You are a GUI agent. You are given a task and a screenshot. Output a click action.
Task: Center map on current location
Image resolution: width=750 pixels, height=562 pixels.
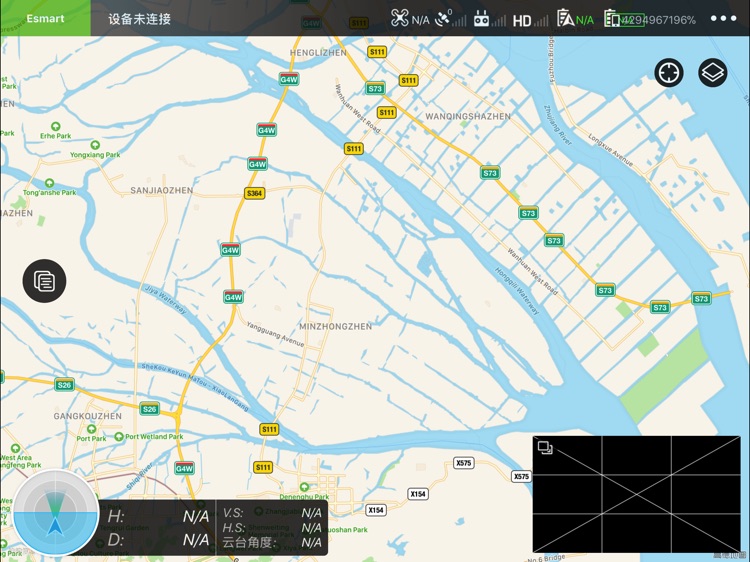(669, 73)
